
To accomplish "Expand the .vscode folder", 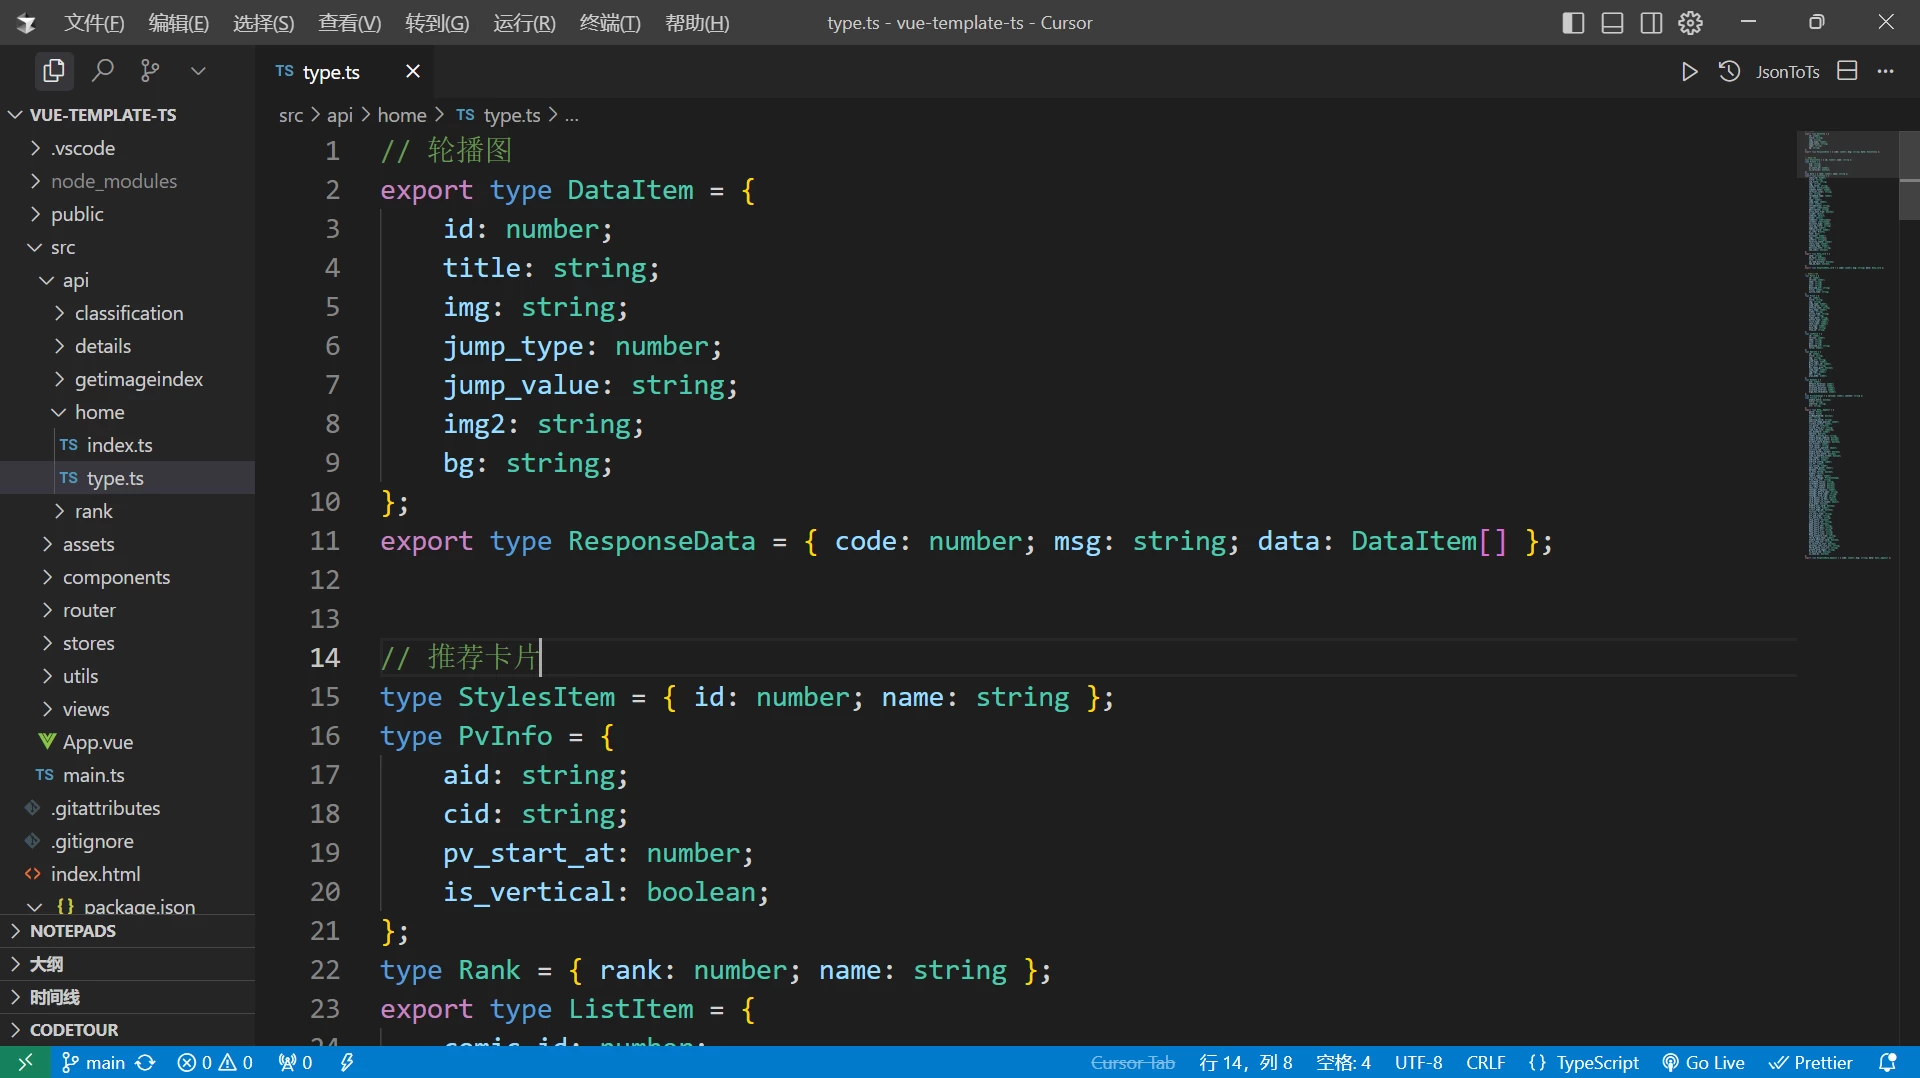I will [128, 148].
